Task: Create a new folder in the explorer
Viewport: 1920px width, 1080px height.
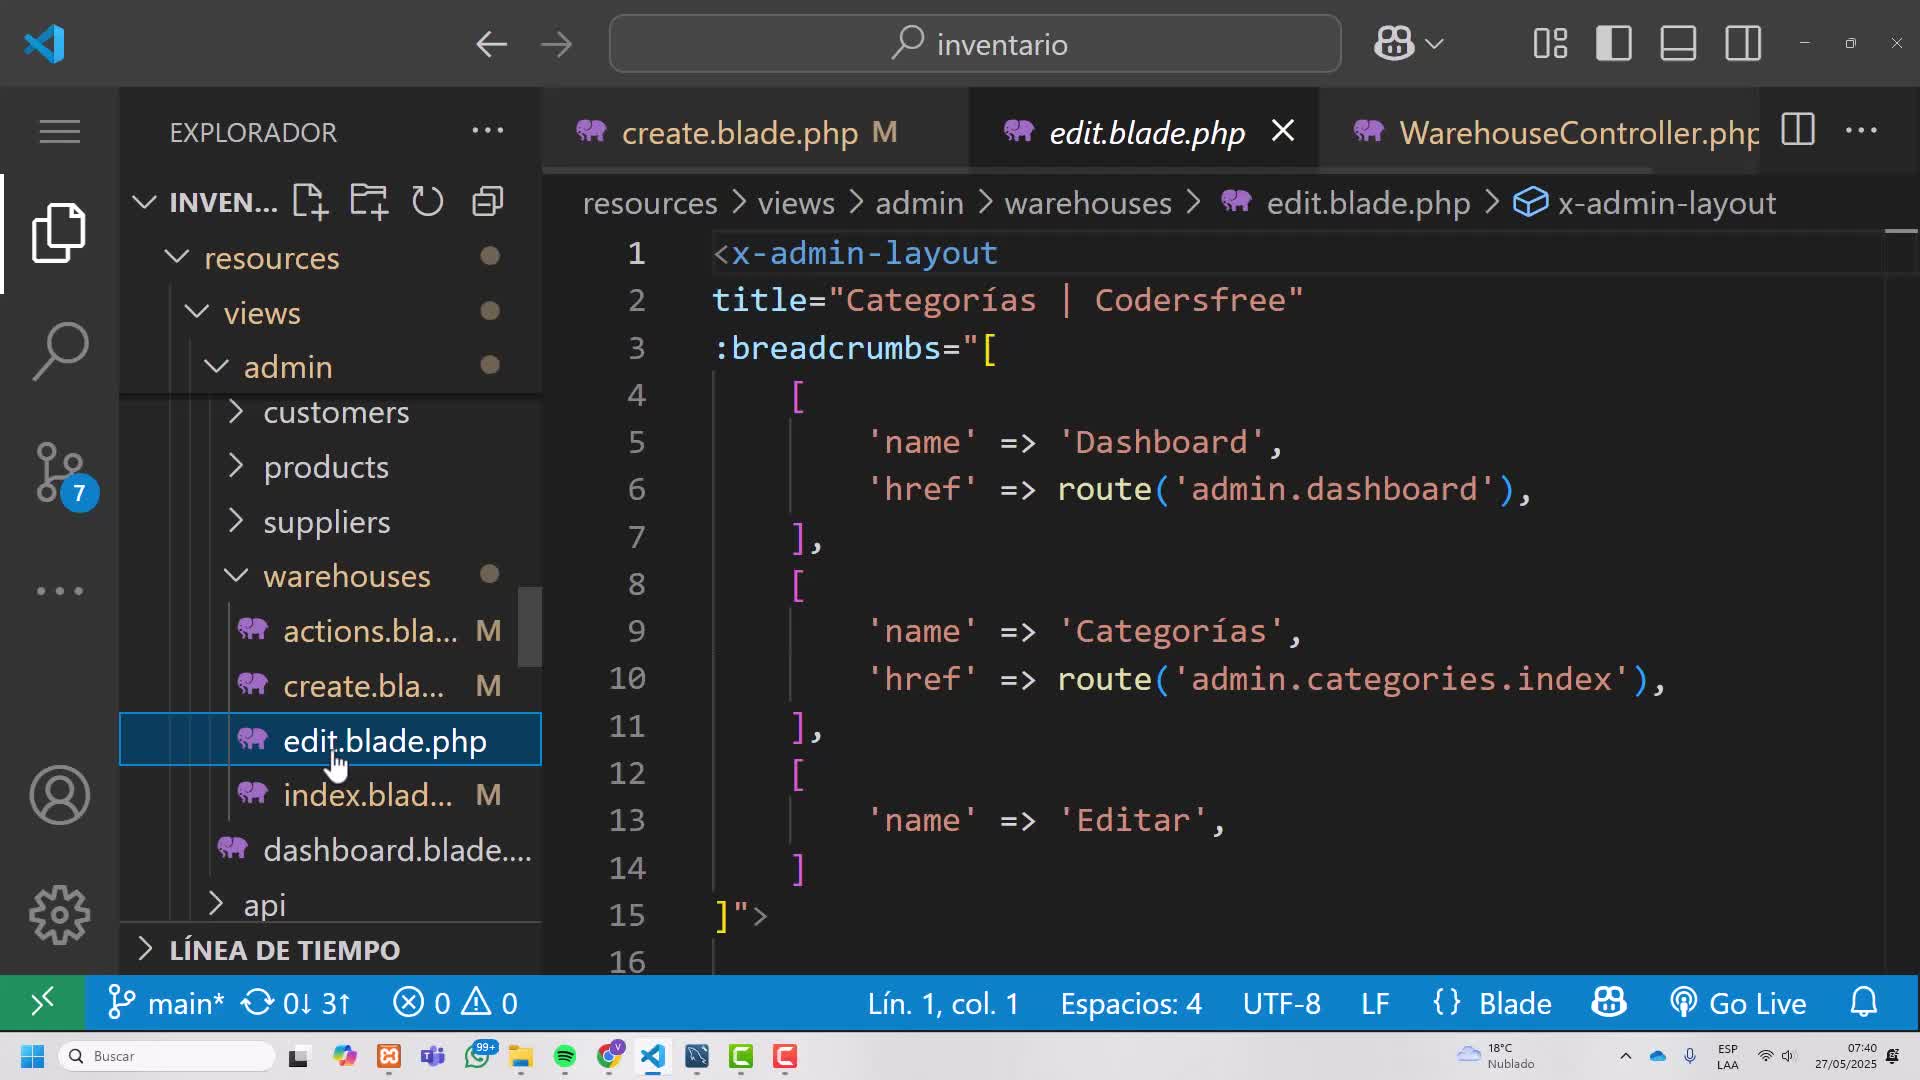Action: tap(369, 202)
